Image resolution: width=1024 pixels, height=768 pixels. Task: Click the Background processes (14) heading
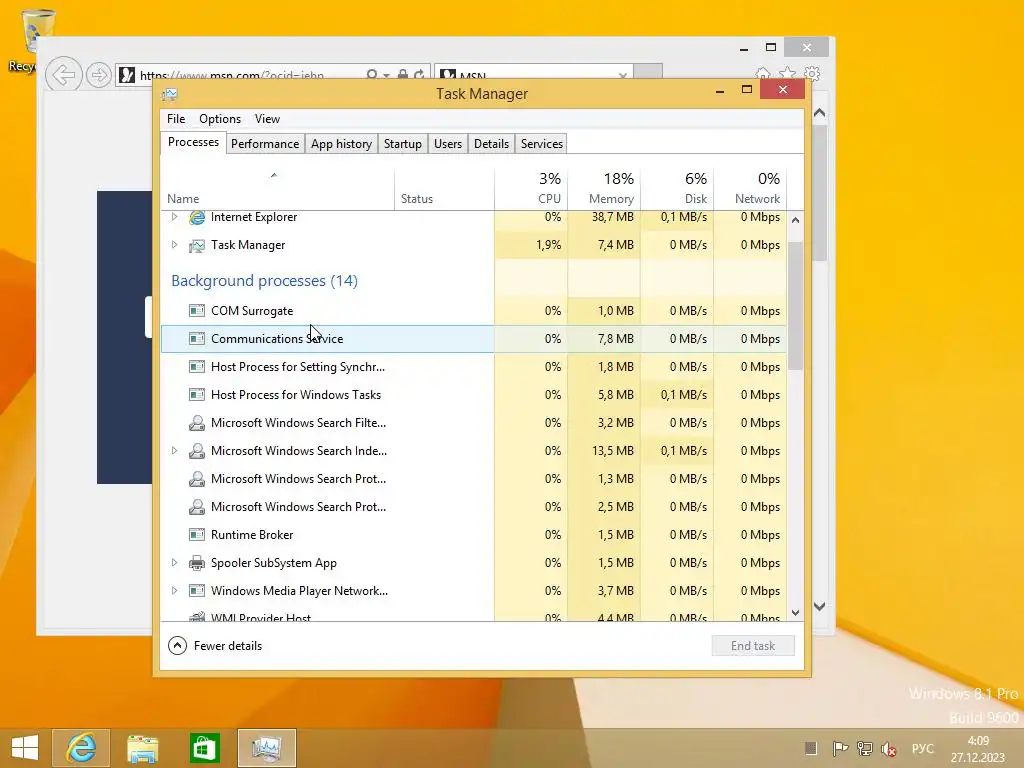coord(264,281)
